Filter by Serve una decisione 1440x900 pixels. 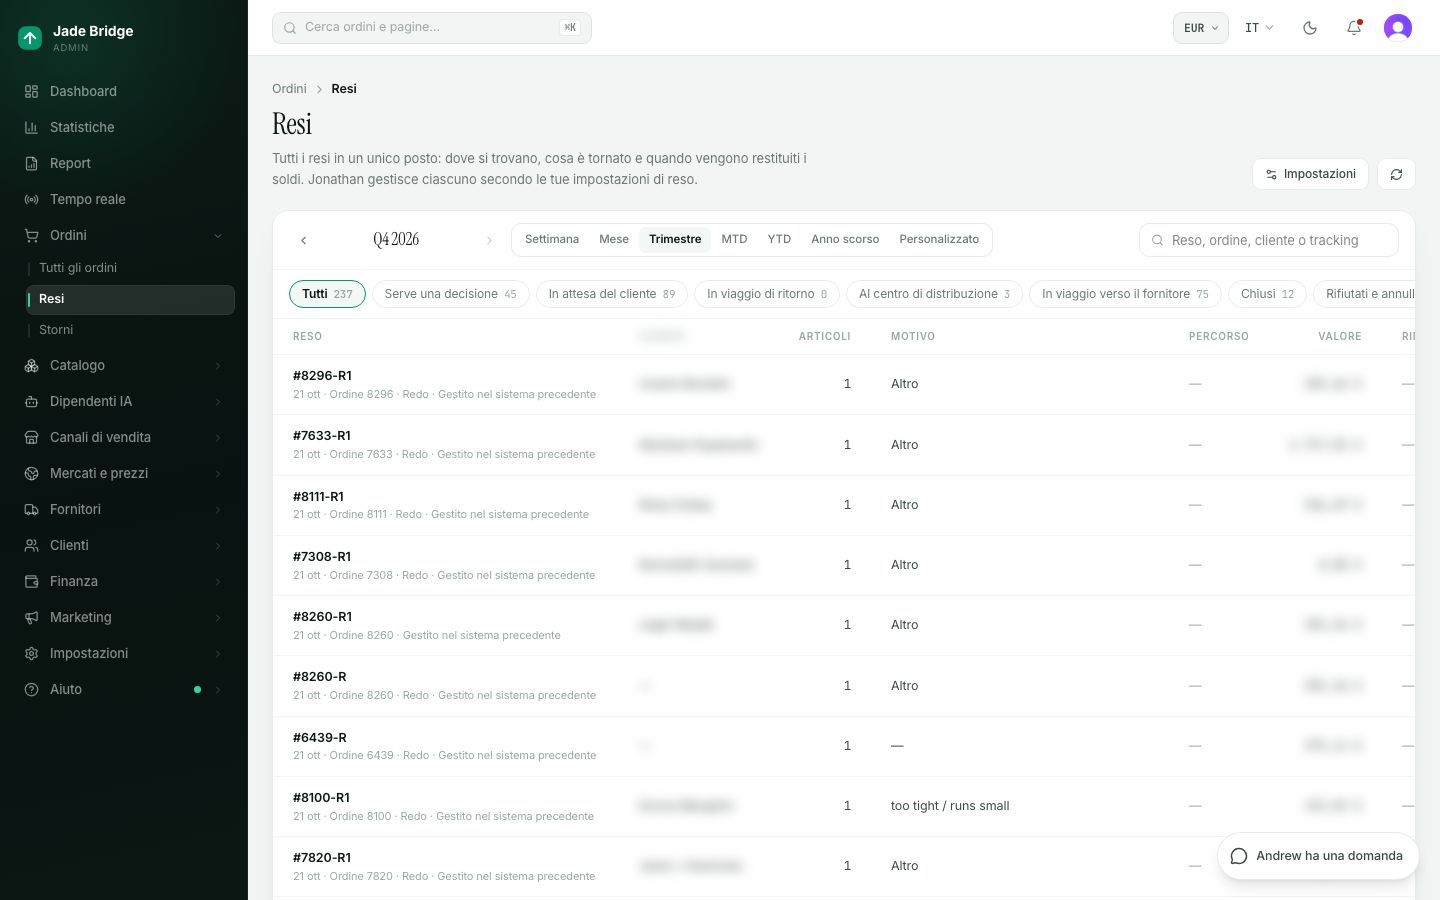point(450,294)
